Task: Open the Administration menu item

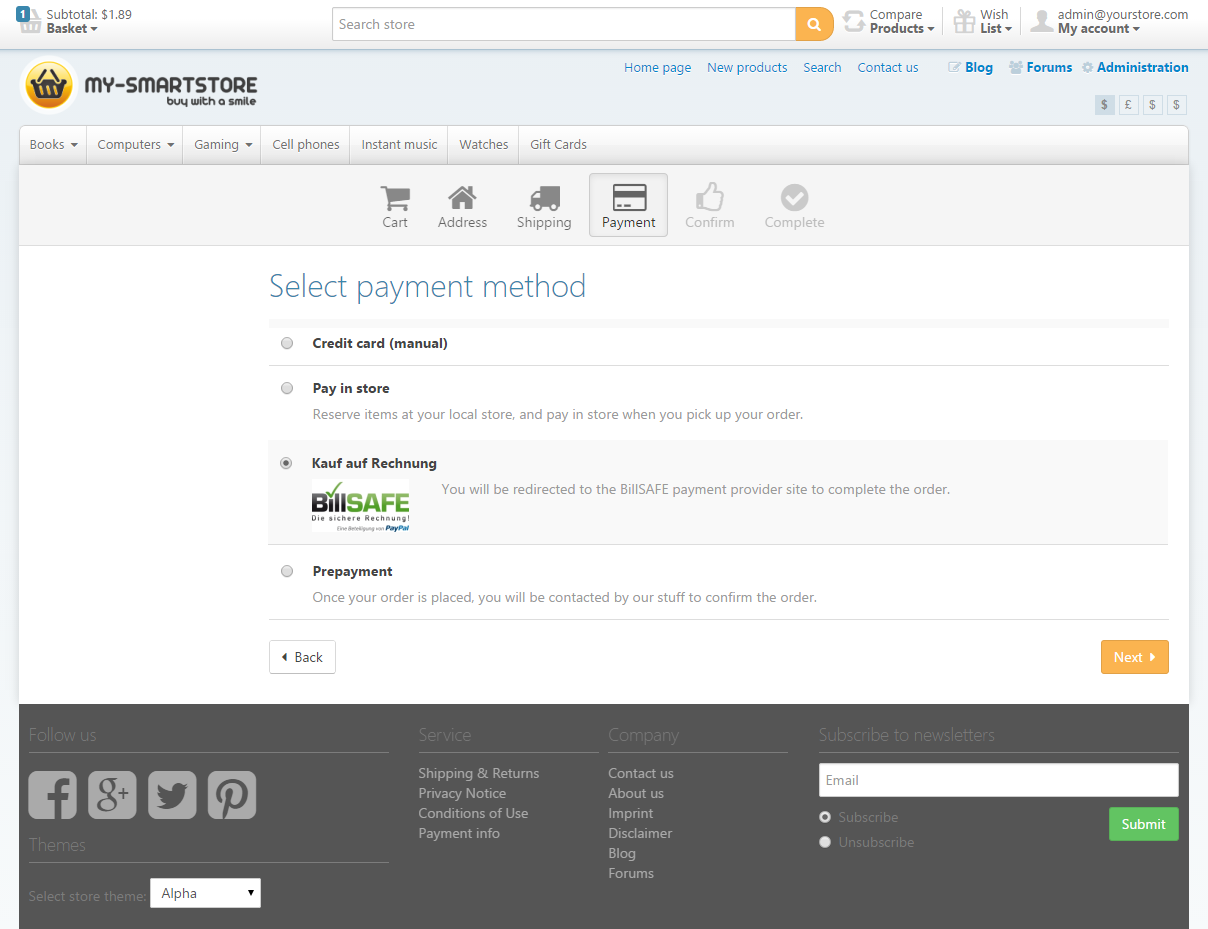Action: 1143,67
